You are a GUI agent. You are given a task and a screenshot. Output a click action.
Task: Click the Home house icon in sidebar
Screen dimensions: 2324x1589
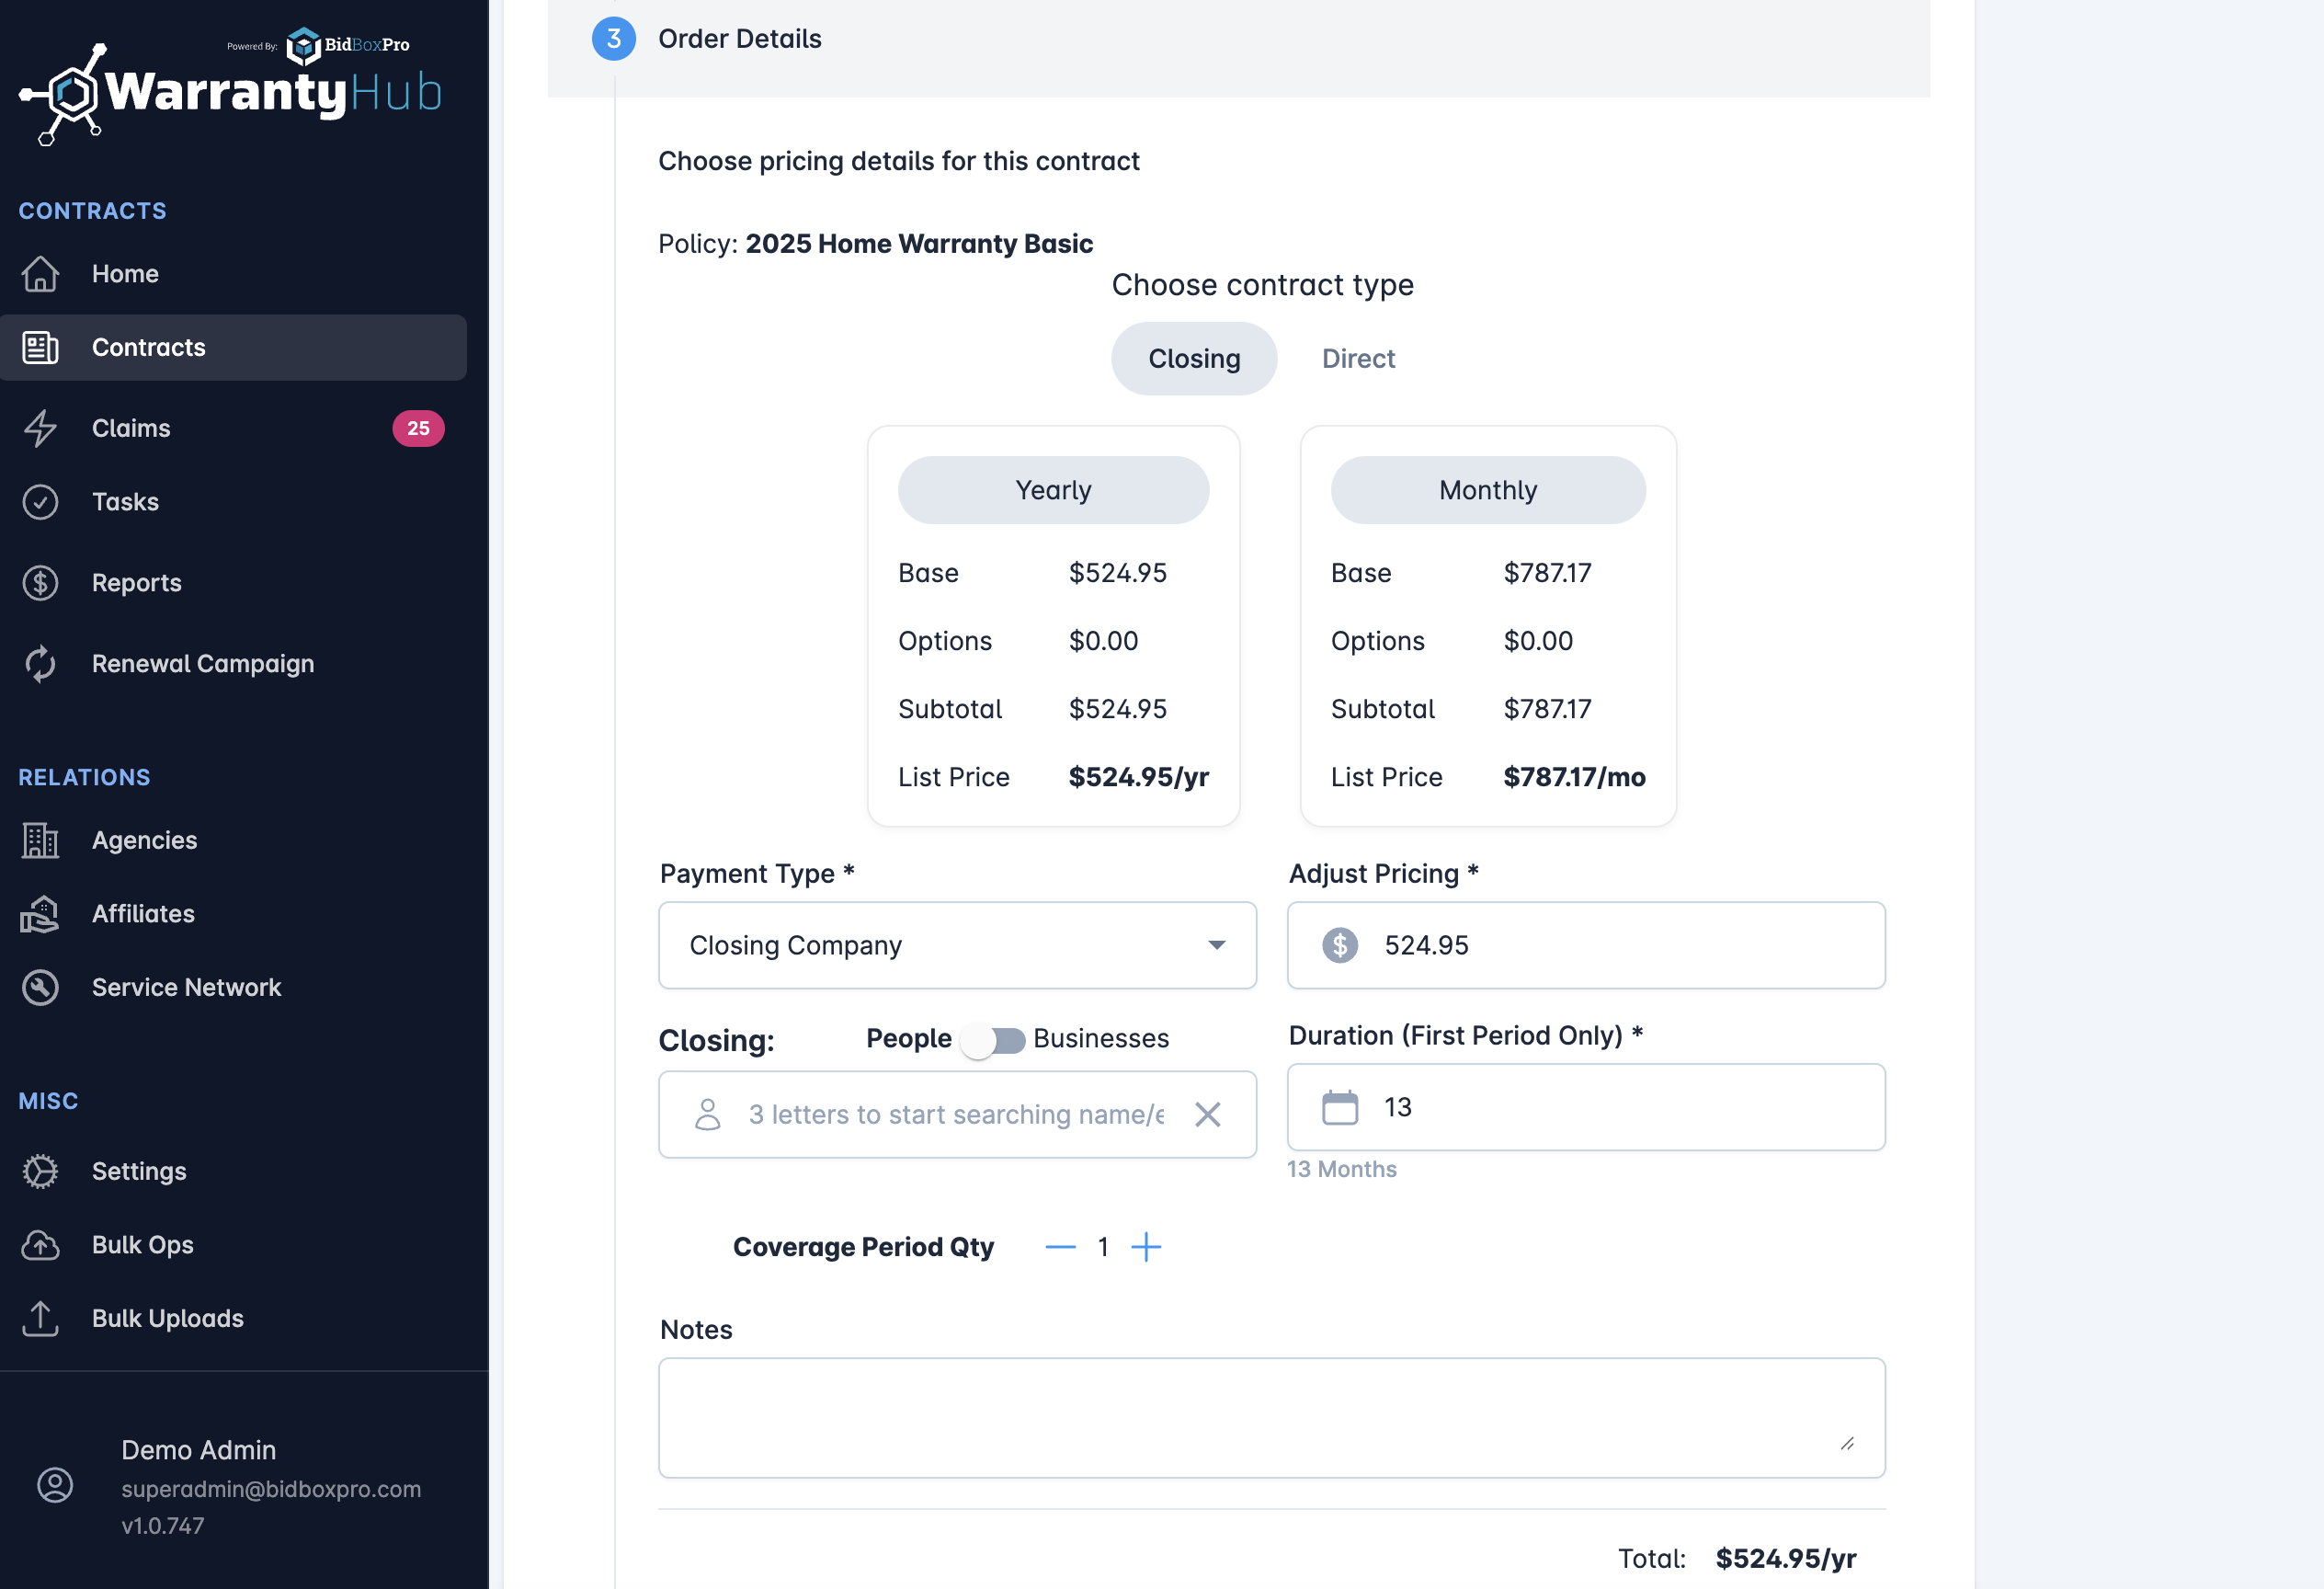(x=40, y=274)
